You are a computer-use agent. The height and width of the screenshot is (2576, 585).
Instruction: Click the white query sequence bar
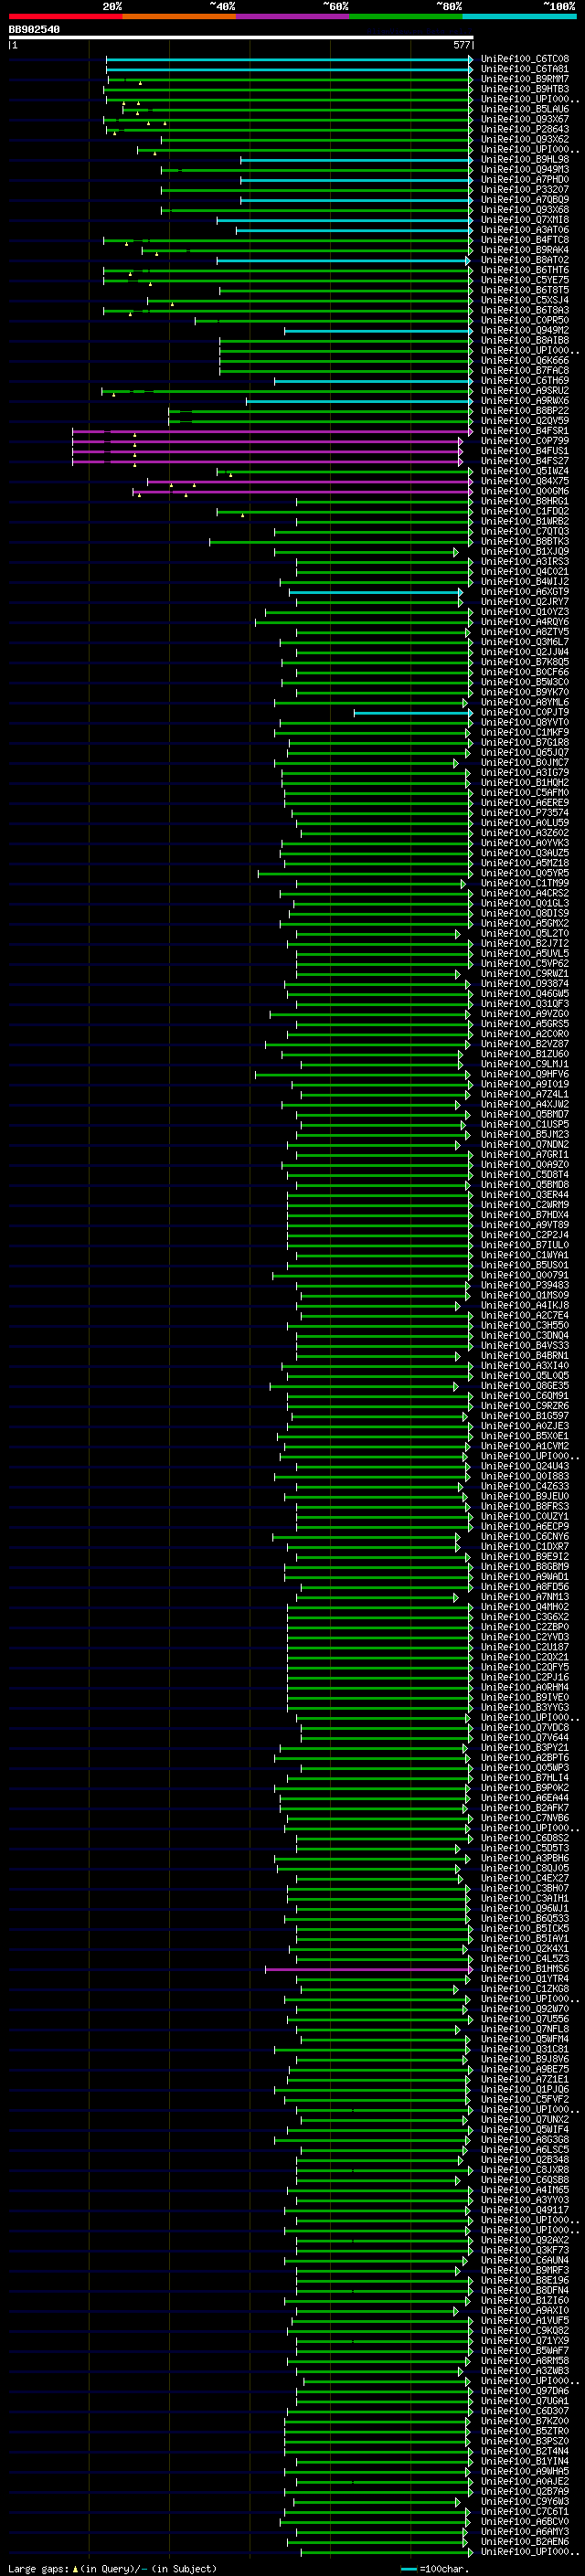coord(240,37)
